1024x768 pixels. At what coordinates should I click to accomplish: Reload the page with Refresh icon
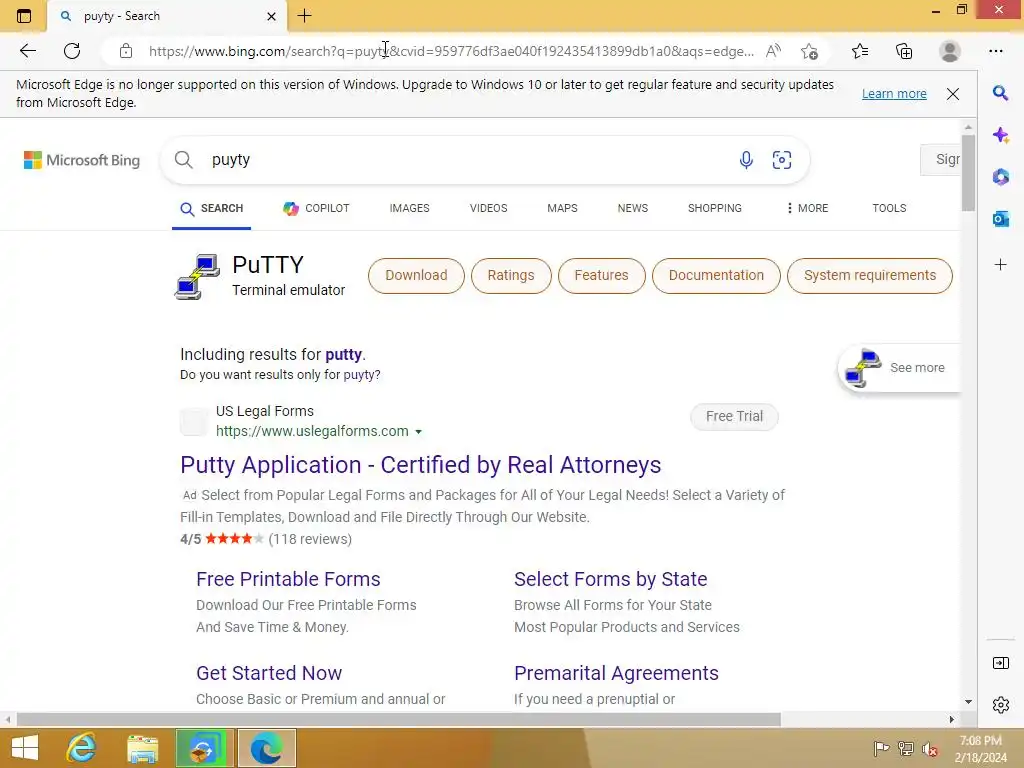(72, 51)
